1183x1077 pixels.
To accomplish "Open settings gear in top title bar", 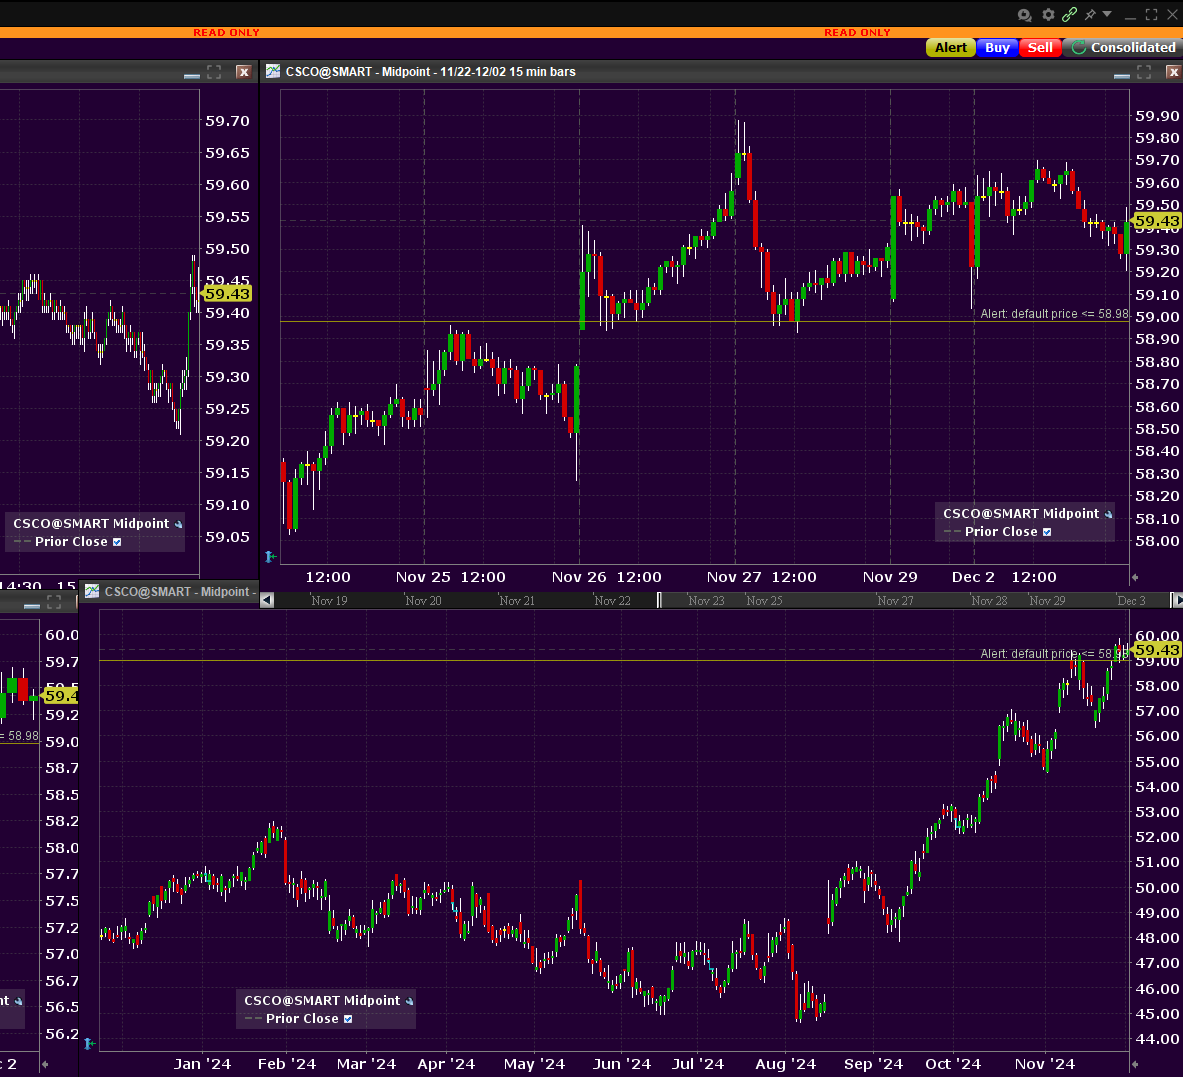I will point(1048,15).
